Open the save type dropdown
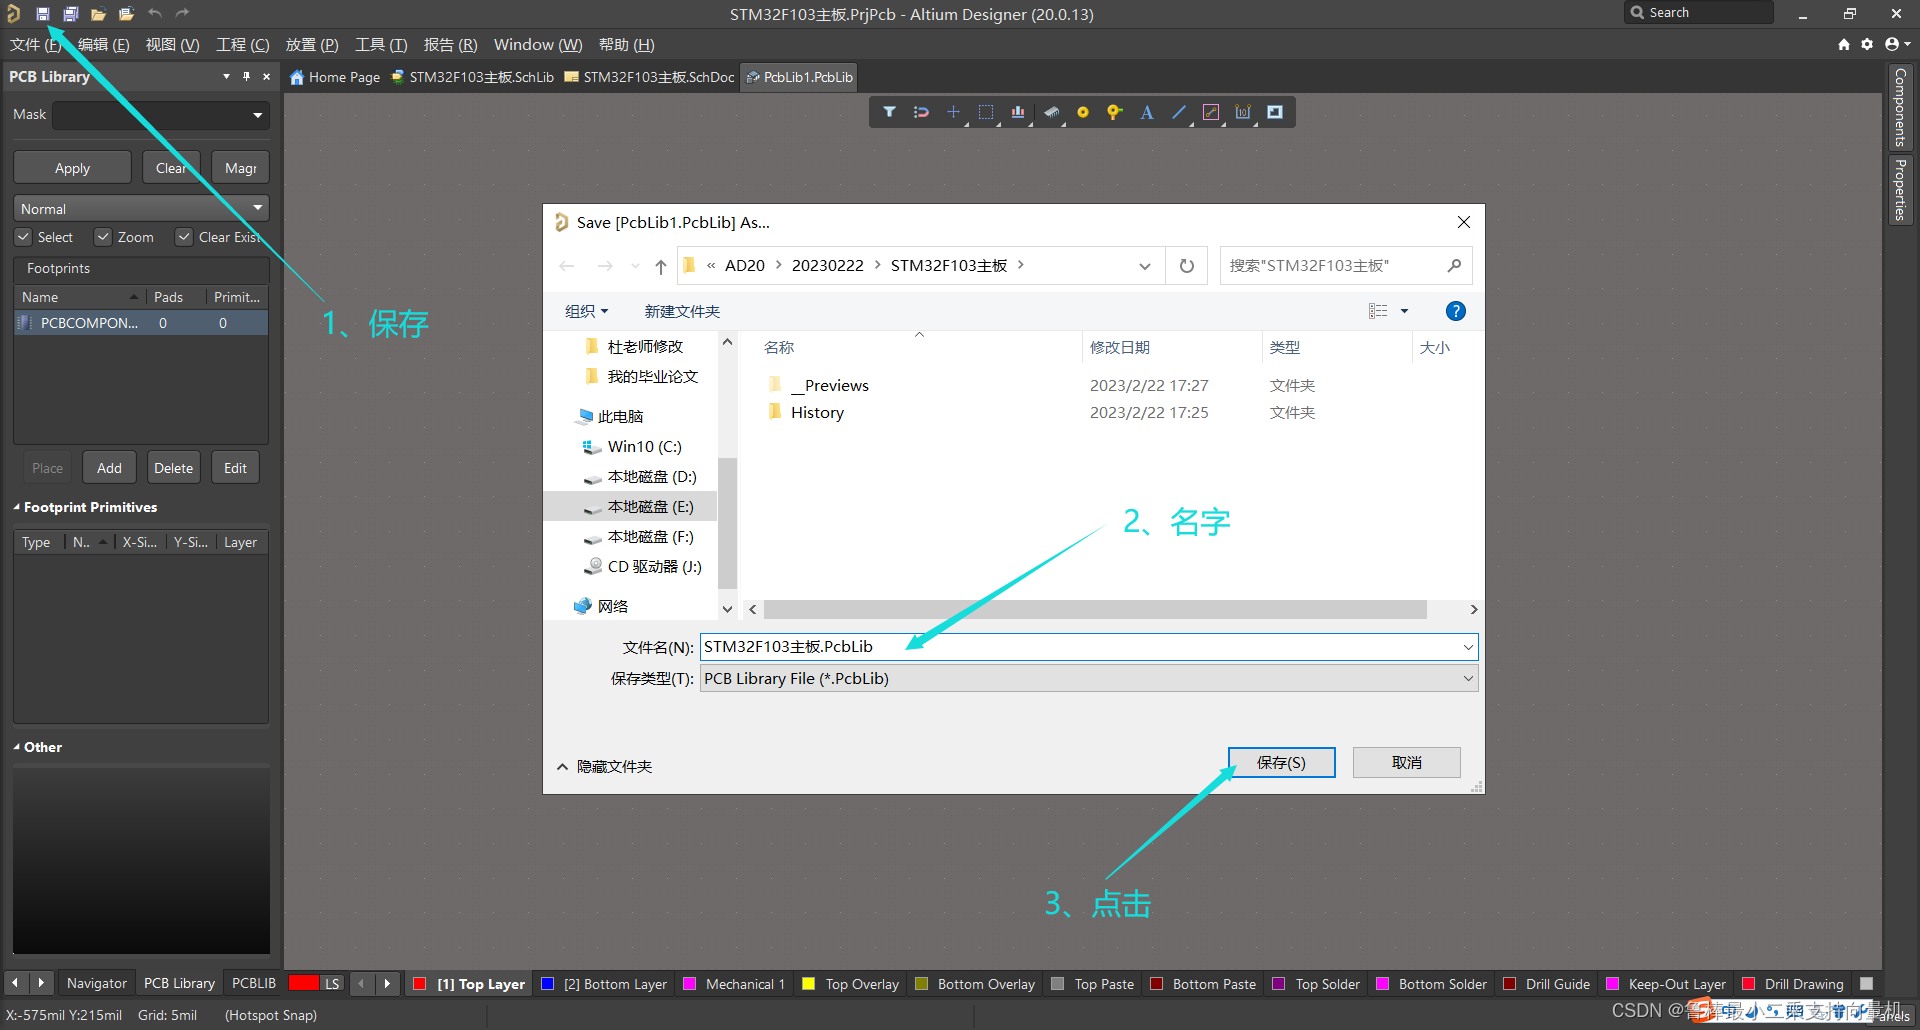This screenshot has height=1030, width=1920. pos(1468,678)
